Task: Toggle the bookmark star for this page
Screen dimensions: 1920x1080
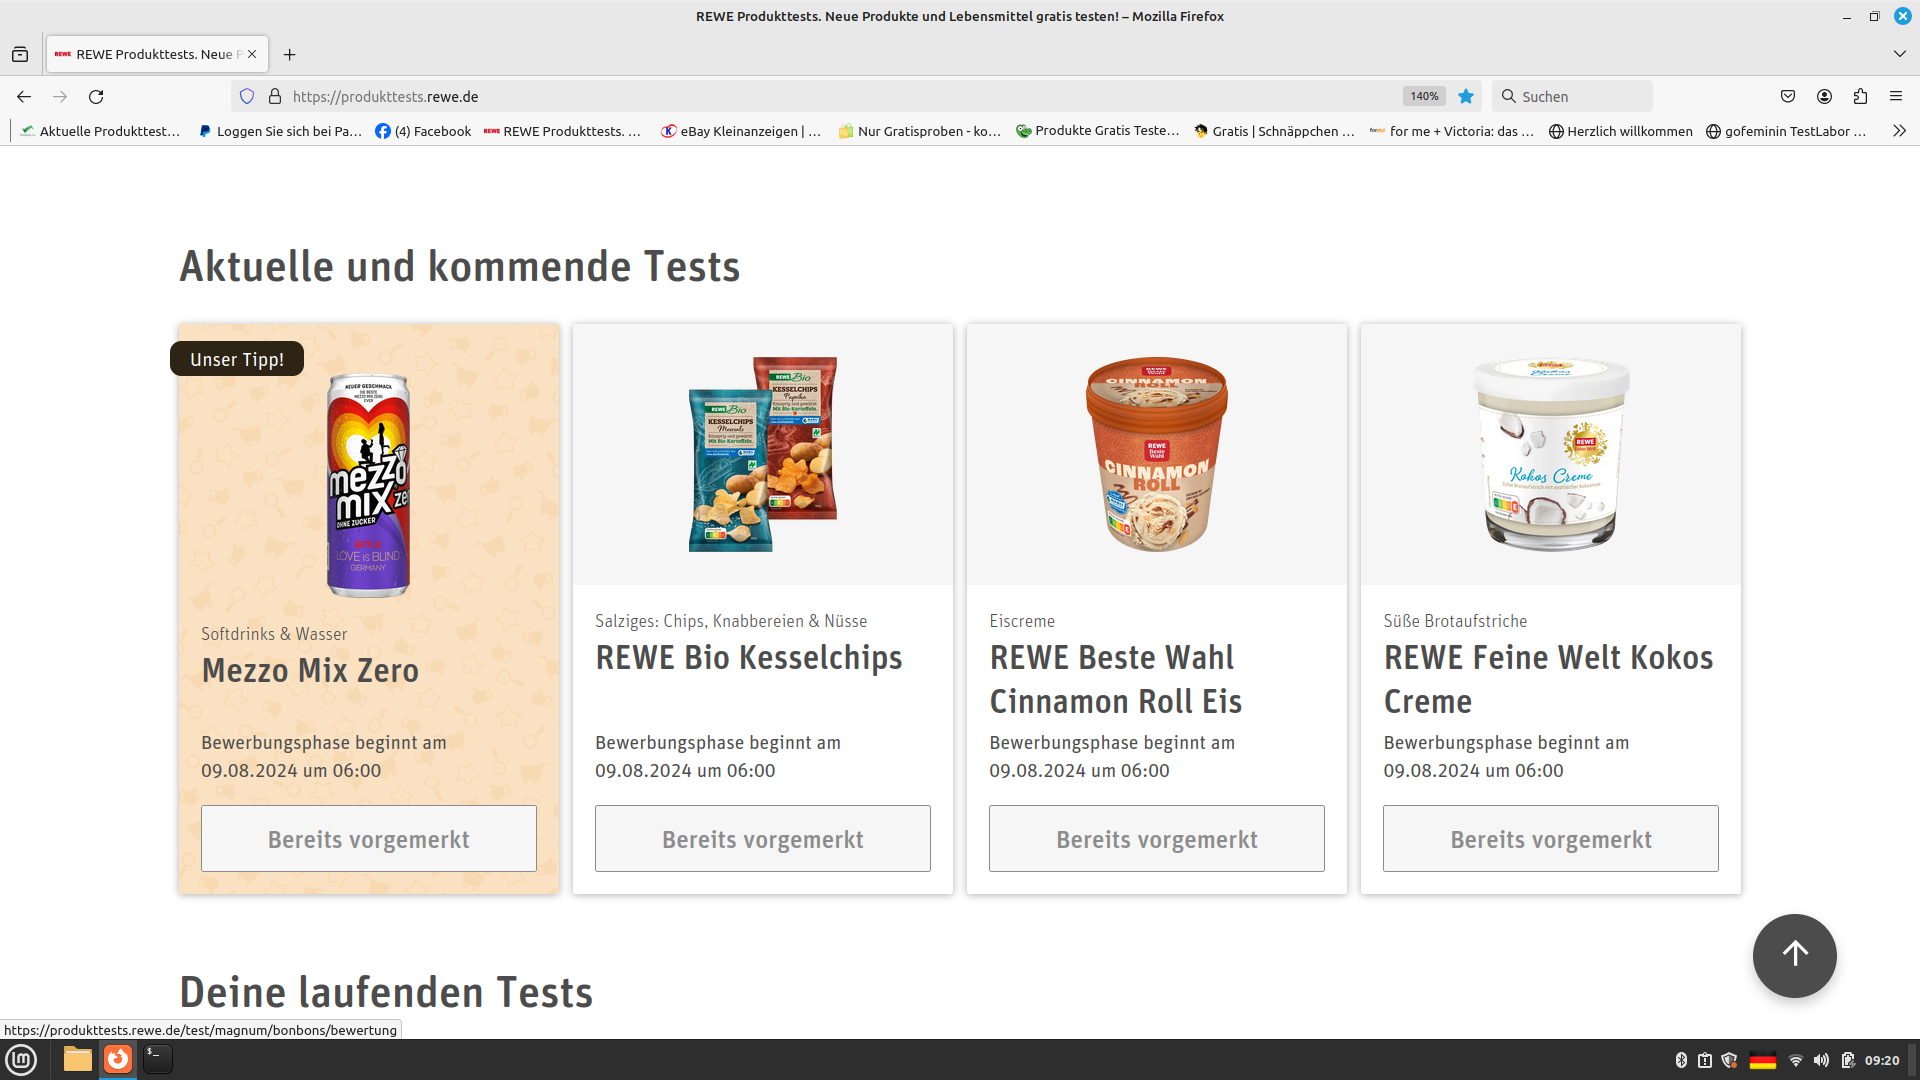Action: pyautogui.click(x=1466, y=97)
